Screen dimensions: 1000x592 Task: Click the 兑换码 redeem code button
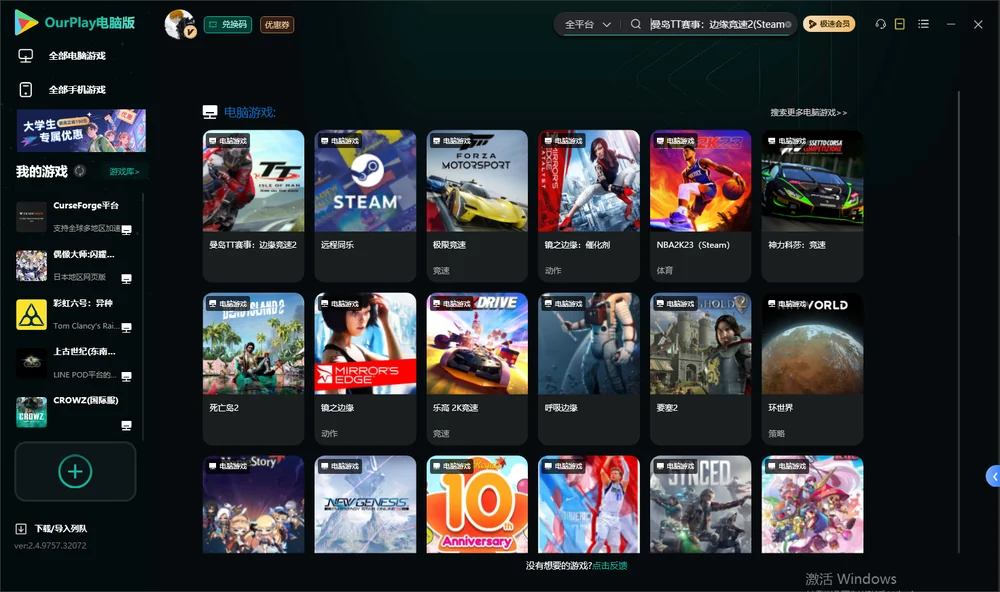pos(228,25)
